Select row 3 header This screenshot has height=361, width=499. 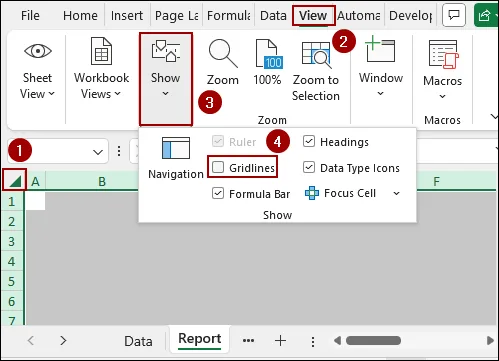pos(12,241)
